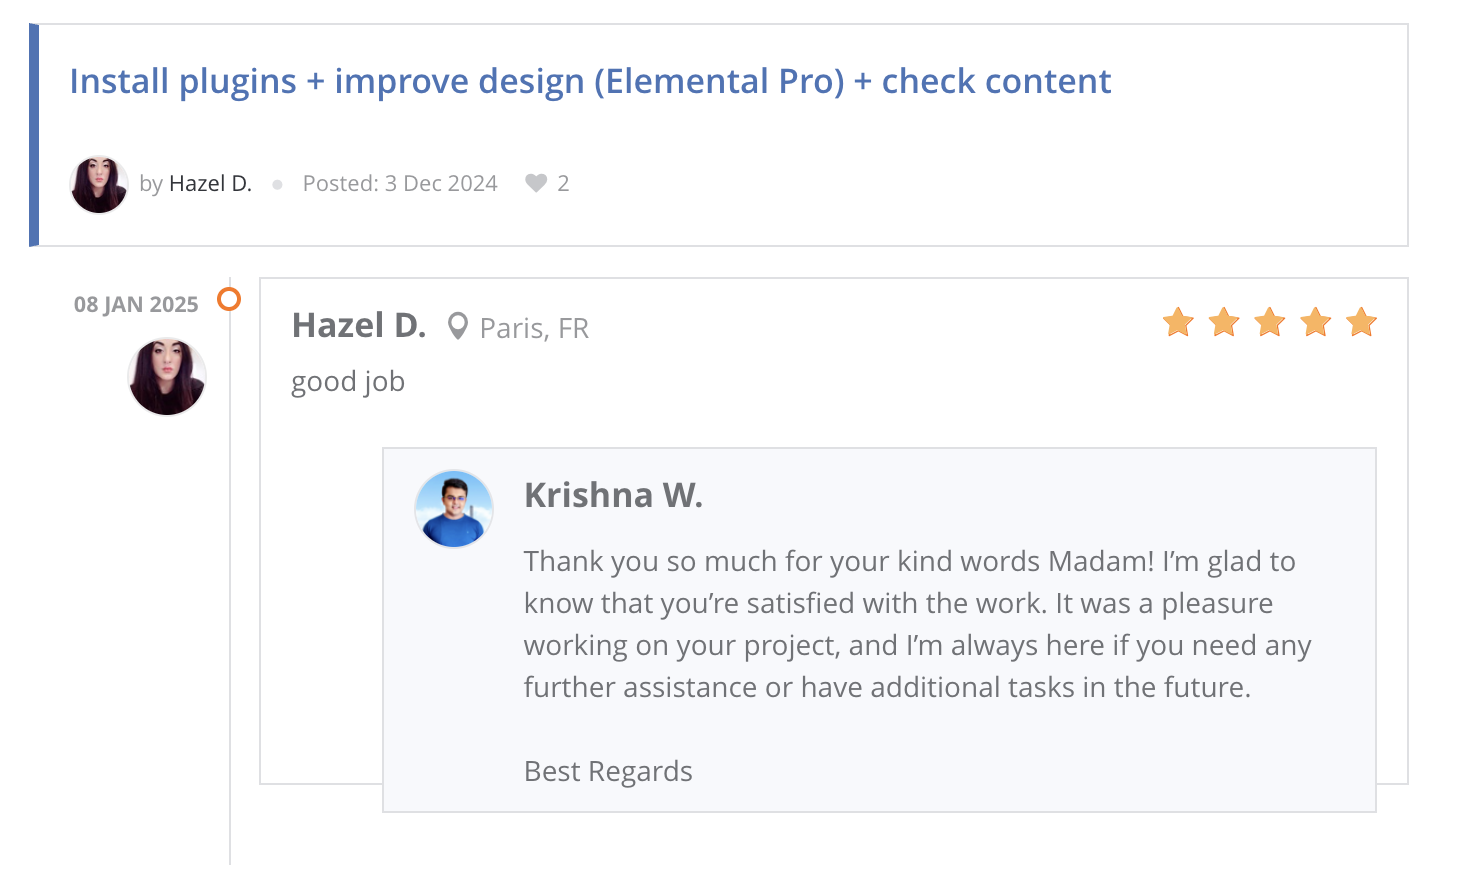Image resolution: width=1468 pixels, height=880 pixels.
Task: Click the Paris, FR location text
Action: pyautogui.click(x=534, y=328)
